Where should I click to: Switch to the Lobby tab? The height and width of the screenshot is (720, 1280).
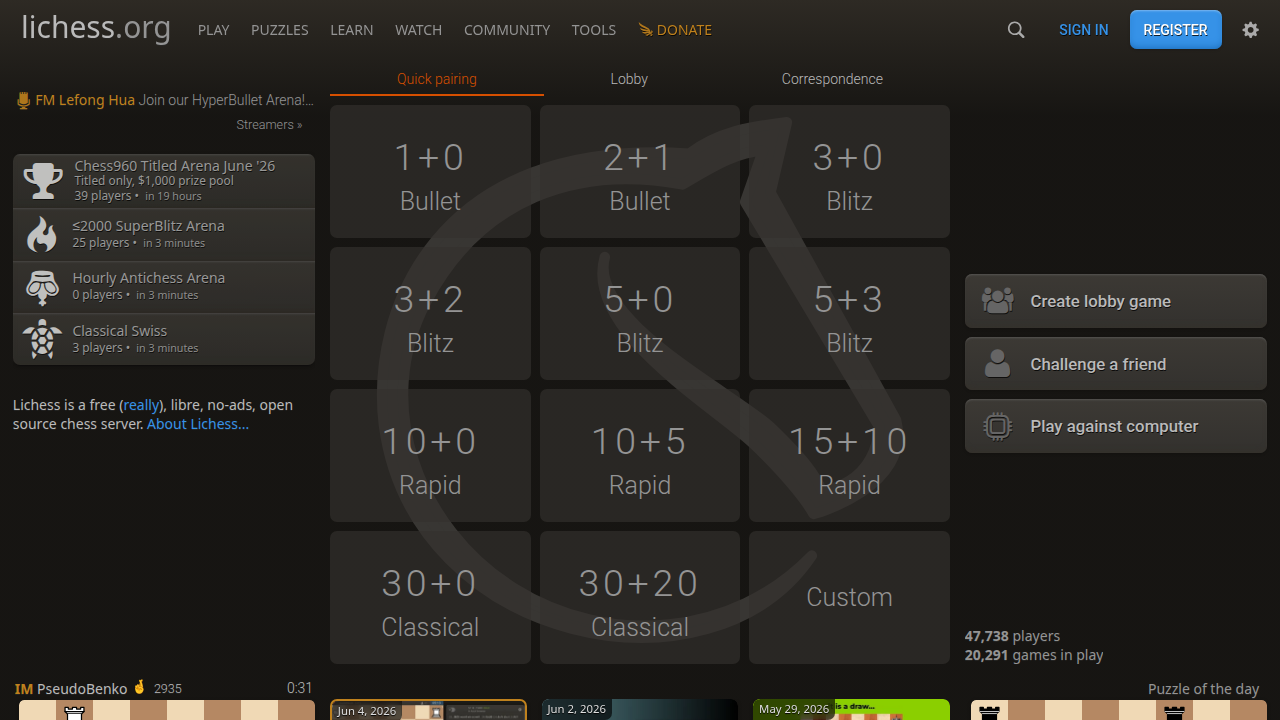coord(630,79)
